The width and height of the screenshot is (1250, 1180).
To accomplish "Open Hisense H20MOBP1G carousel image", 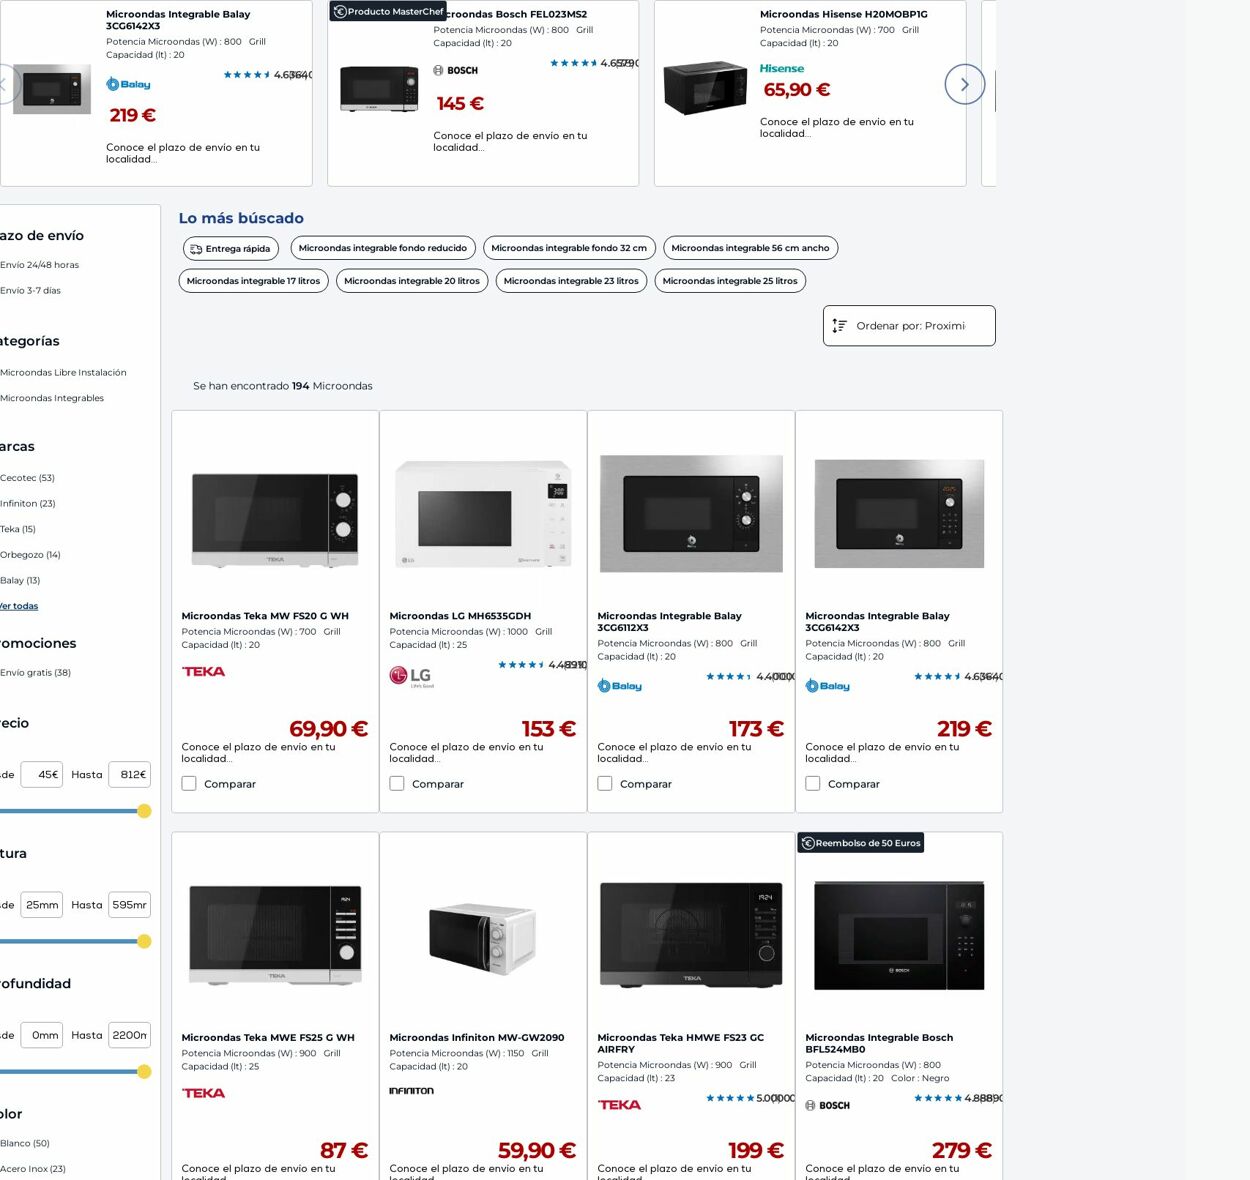I will point(705,88).
